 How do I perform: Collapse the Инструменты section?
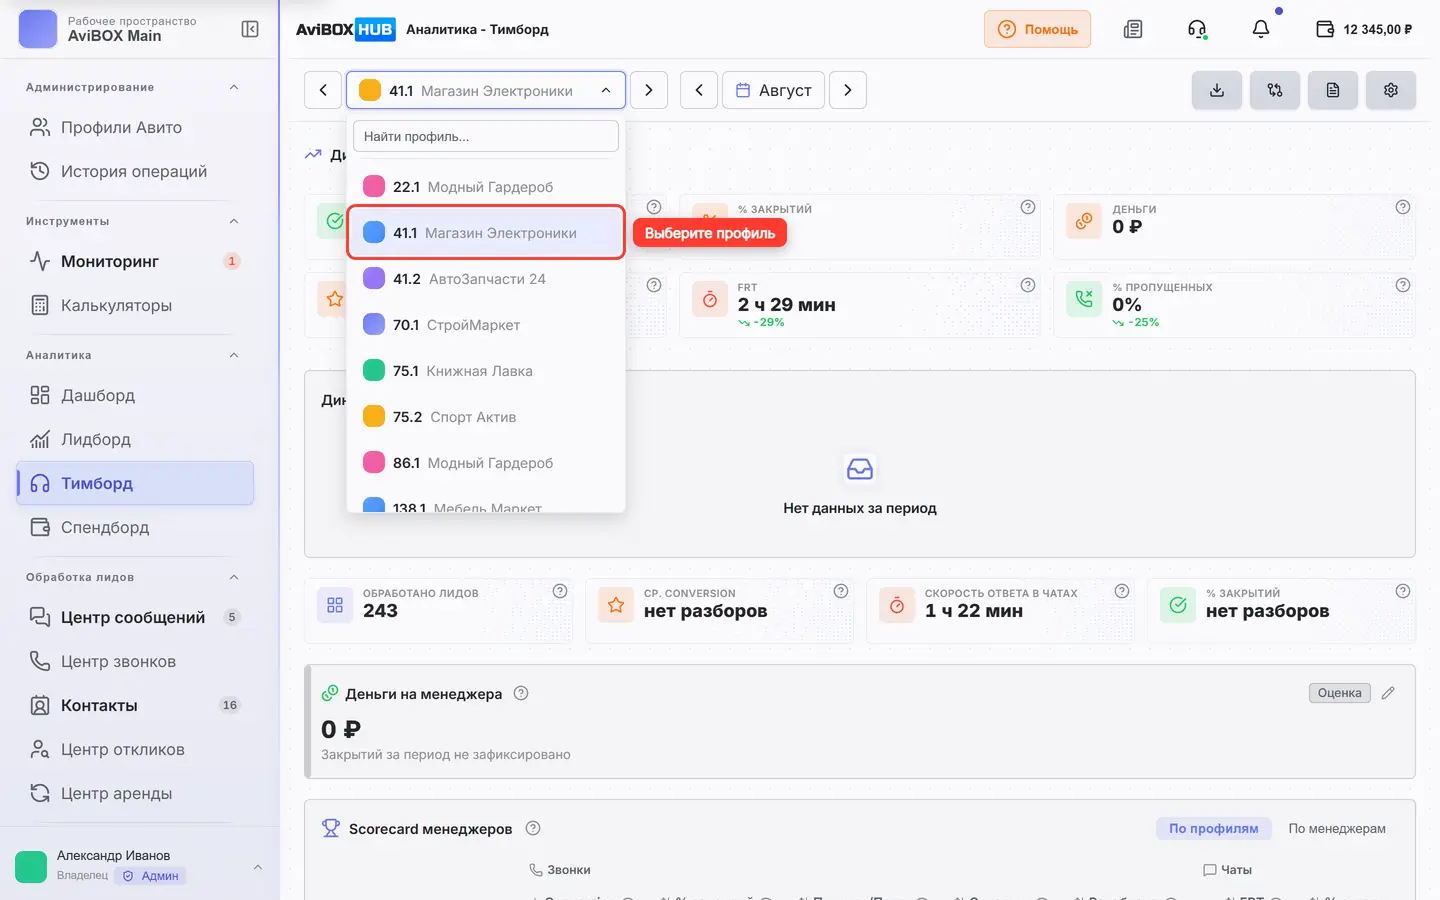[234, 221]
